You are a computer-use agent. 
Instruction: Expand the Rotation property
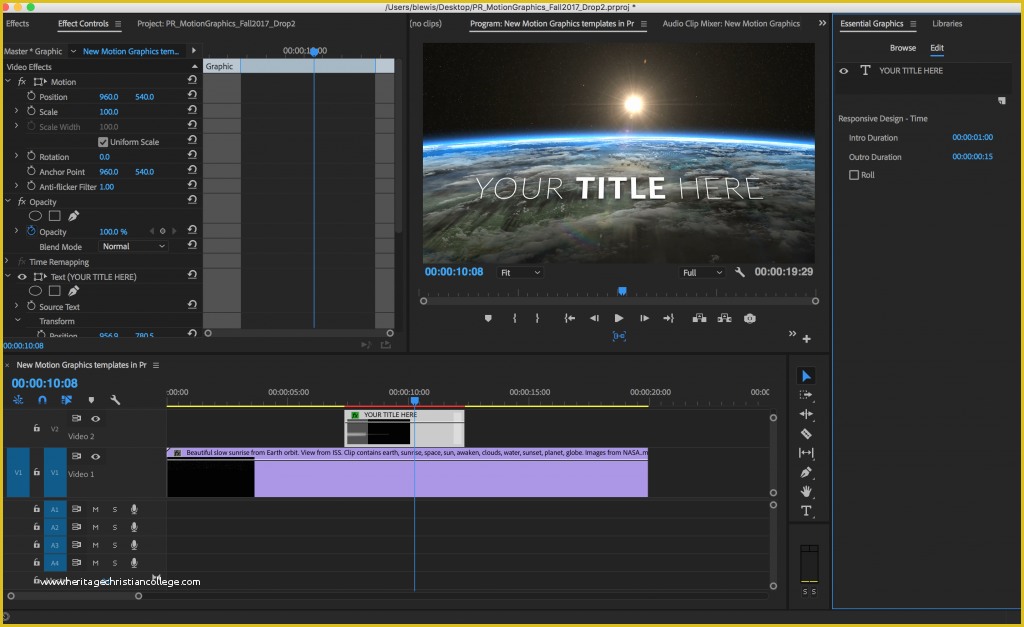tap(16, 156)
